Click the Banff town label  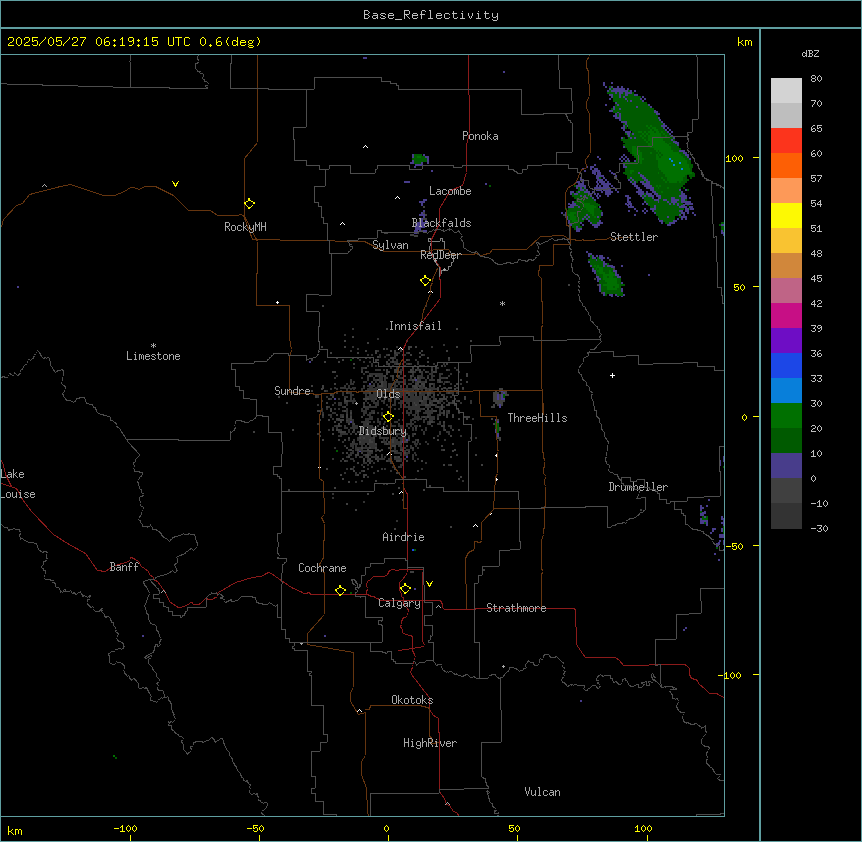124,567
